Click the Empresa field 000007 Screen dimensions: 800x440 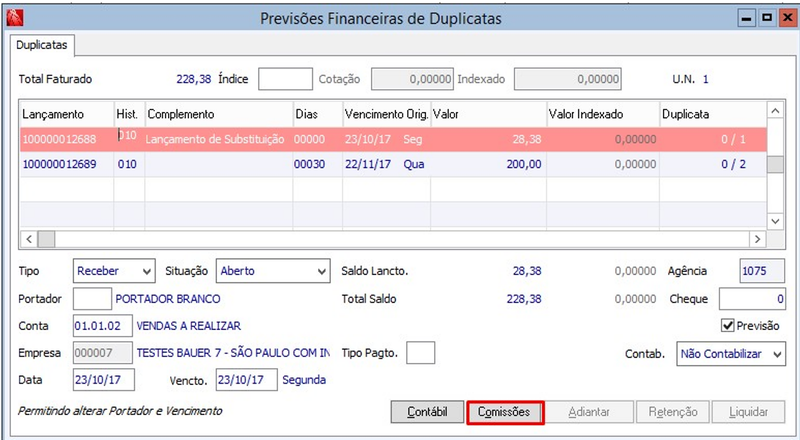[103, 353]
